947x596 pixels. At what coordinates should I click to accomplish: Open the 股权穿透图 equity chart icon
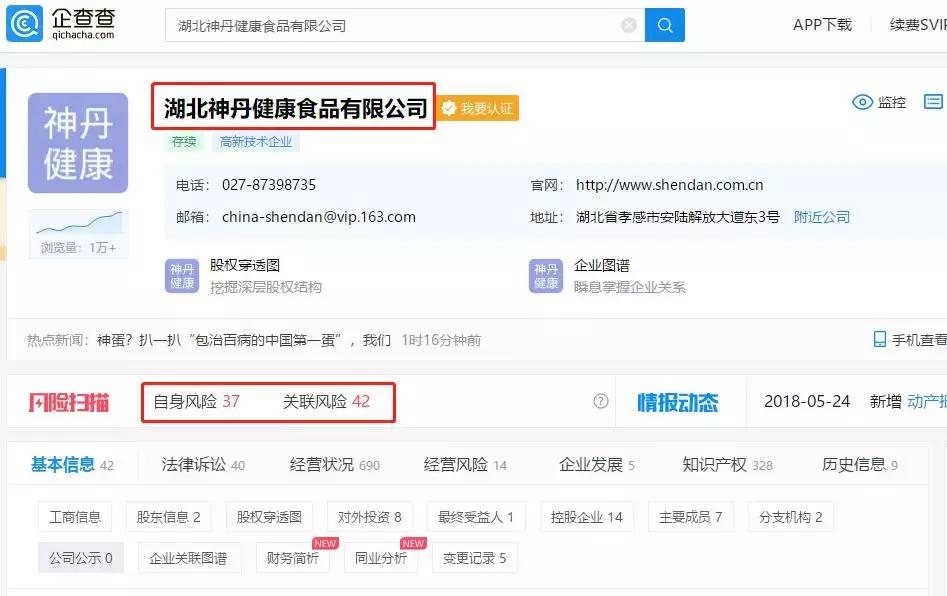(x=182, y=276)
